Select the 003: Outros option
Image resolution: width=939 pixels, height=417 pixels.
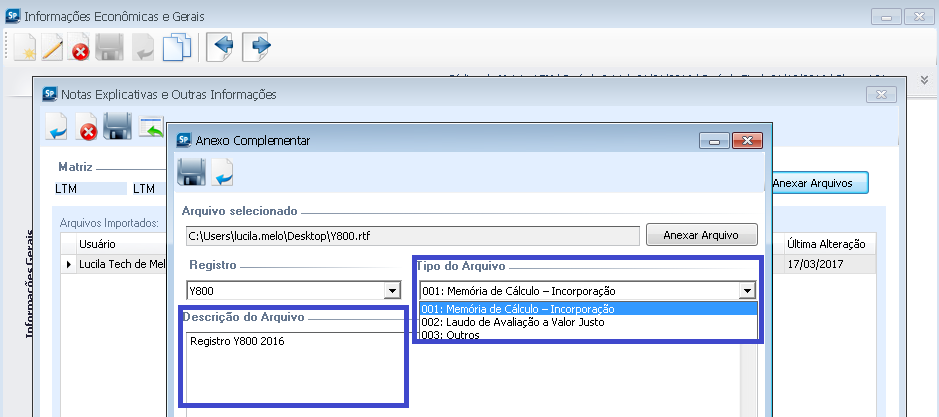click(x=589, y=335)
